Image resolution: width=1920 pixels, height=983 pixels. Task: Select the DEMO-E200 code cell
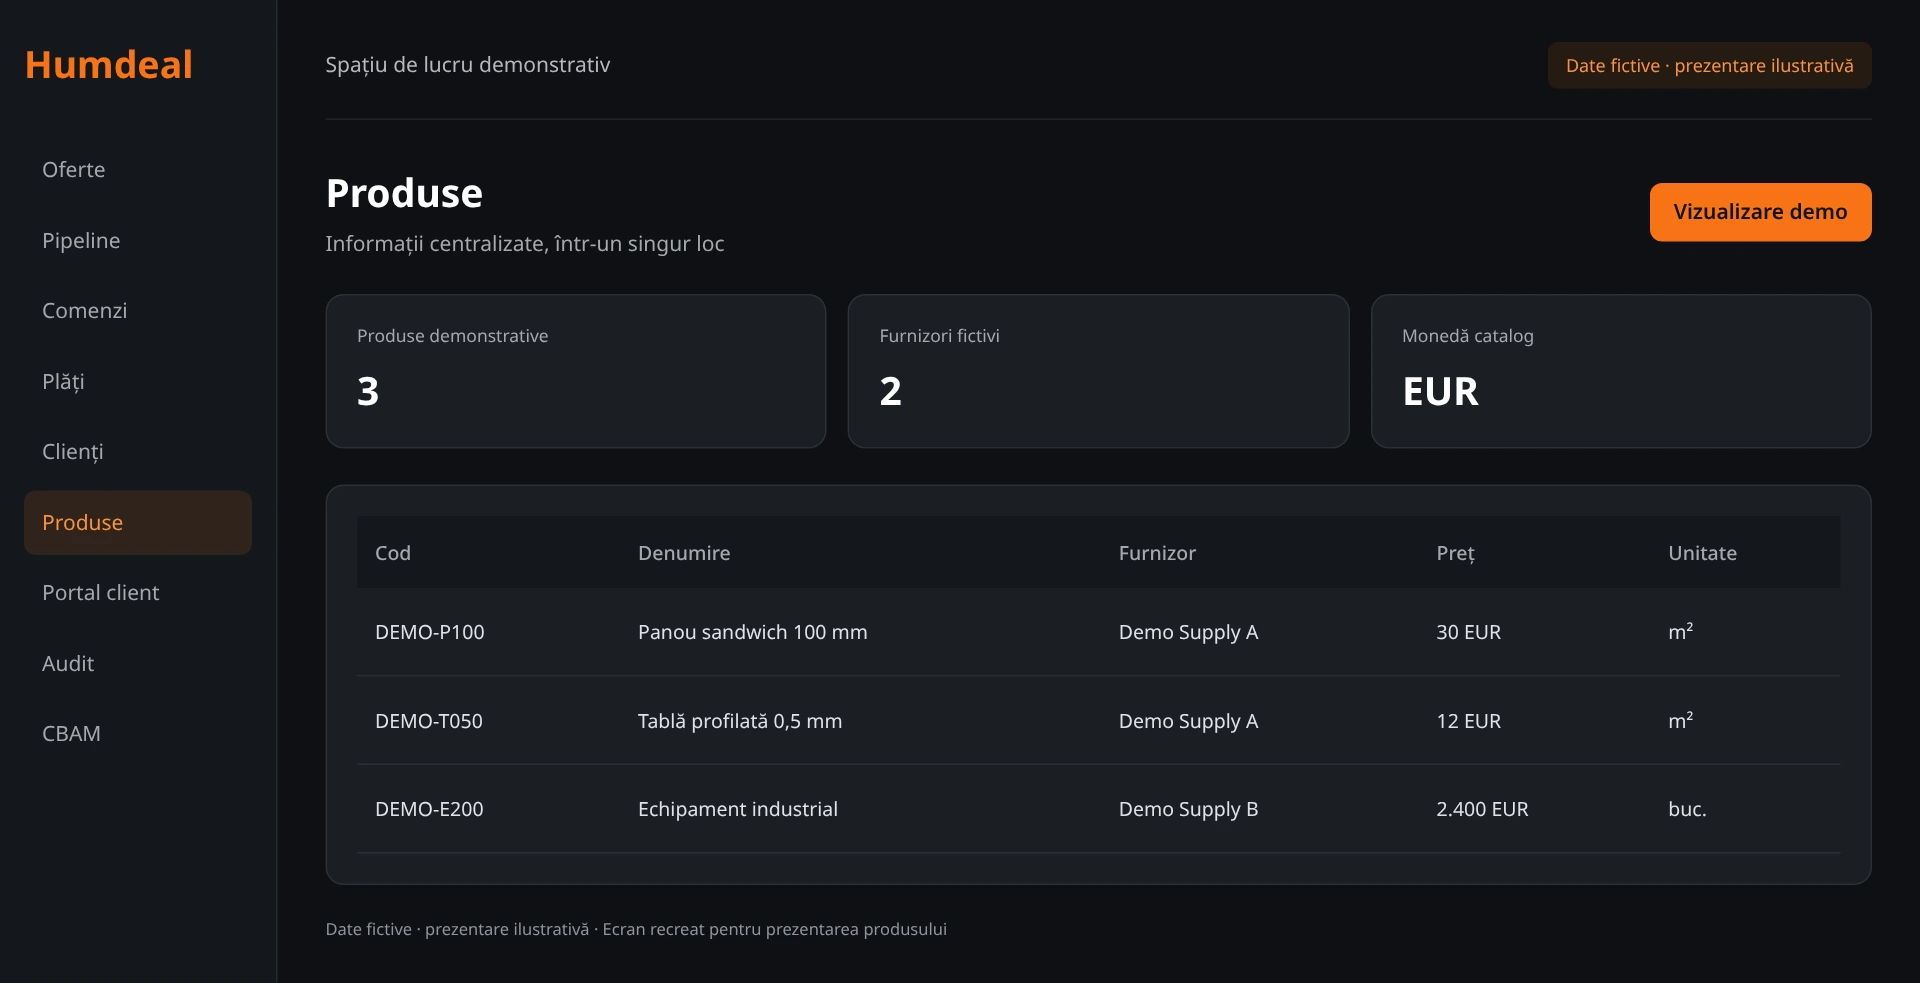click(x=429, y=809)
